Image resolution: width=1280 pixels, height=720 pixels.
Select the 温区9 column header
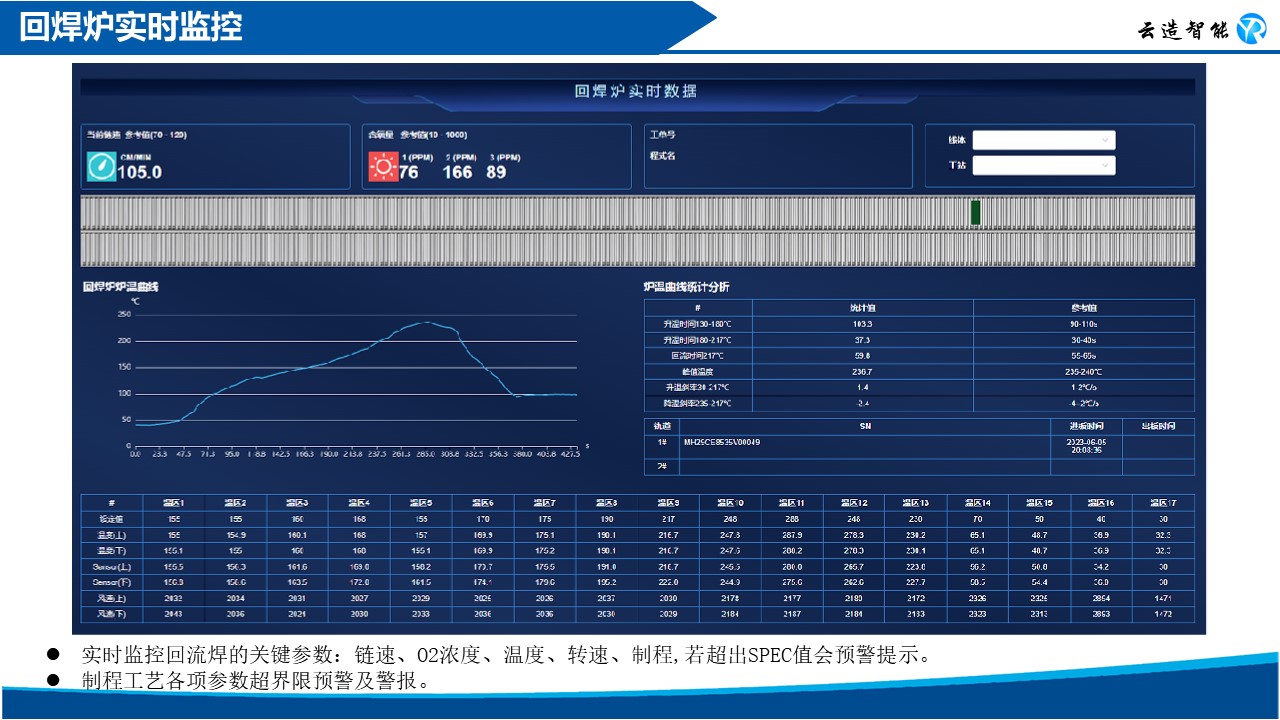click(669, 503)
